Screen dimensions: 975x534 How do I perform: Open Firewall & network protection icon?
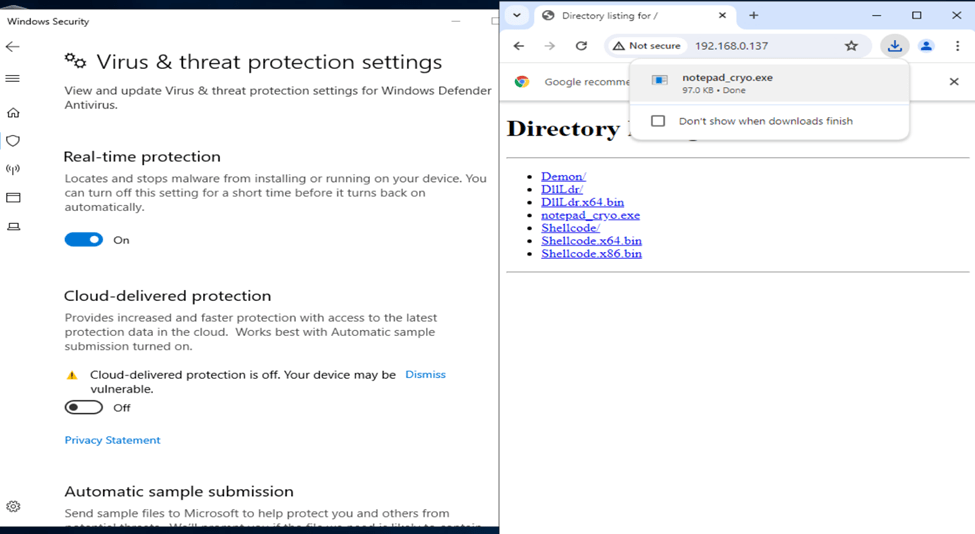[13, 169]
